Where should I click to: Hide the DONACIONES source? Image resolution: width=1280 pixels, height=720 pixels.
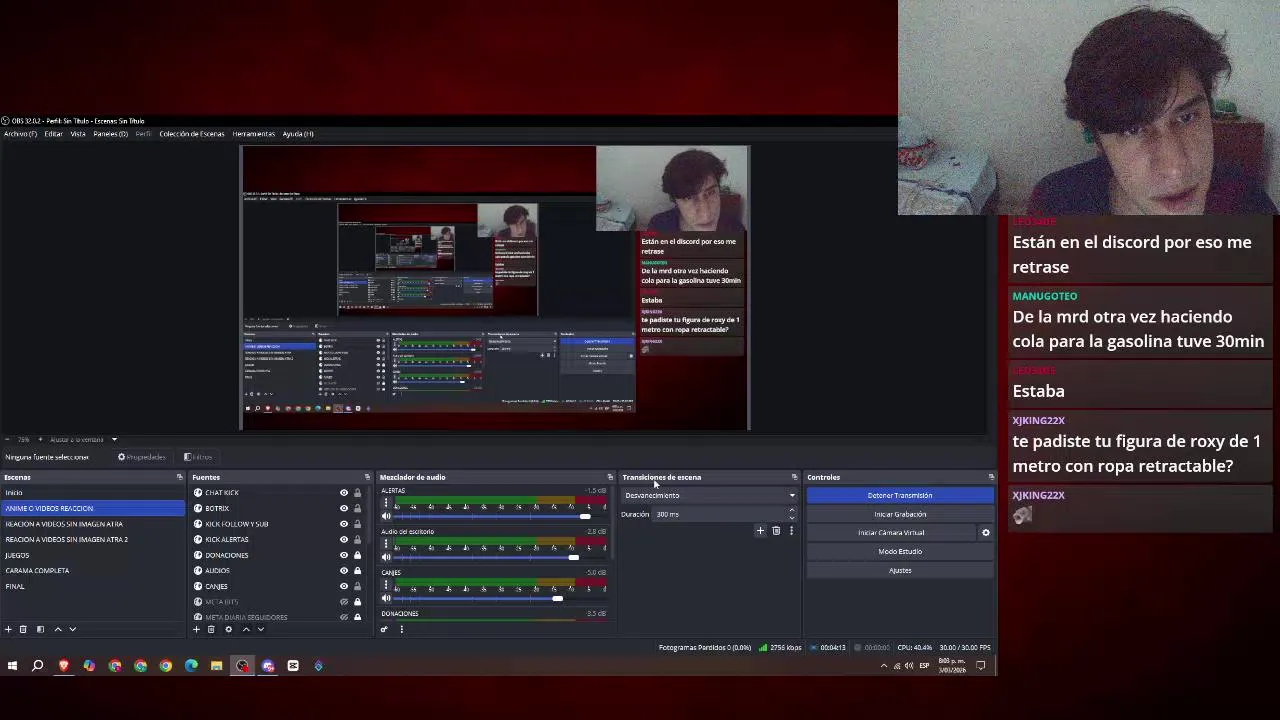[x=344, y=555]
